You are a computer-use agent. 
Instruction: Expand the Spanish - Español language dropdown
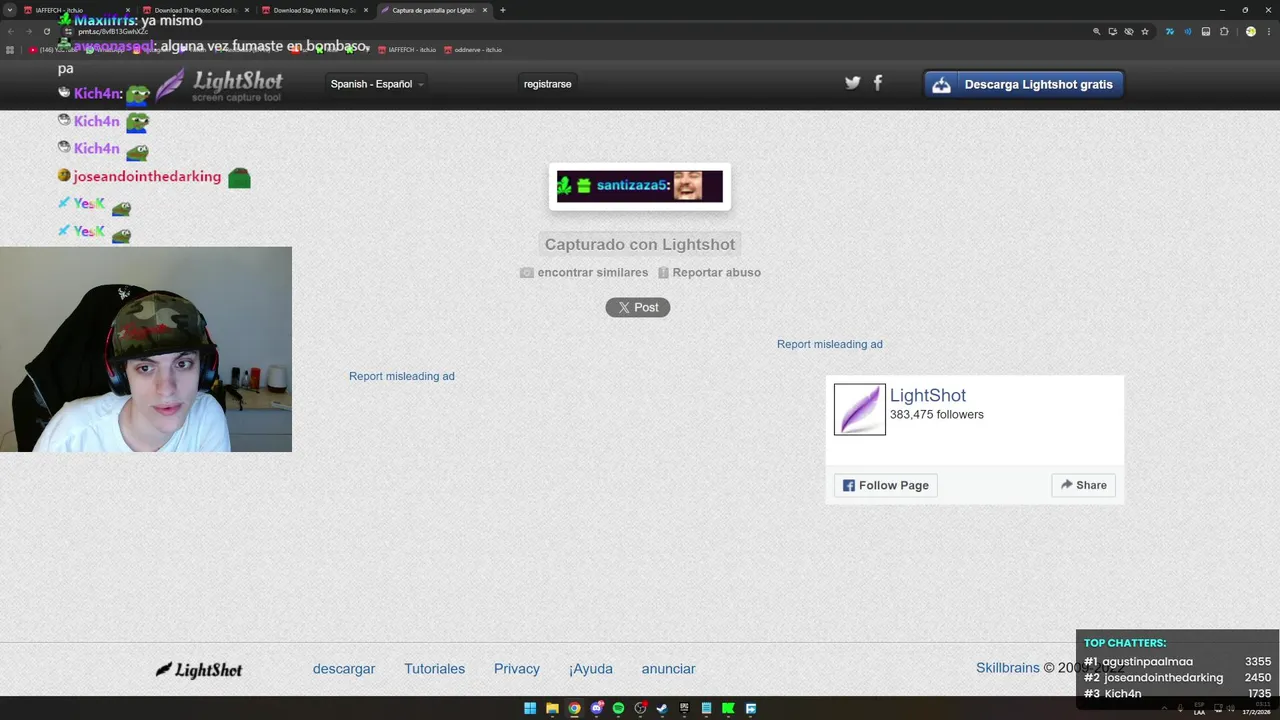(377, 84)
